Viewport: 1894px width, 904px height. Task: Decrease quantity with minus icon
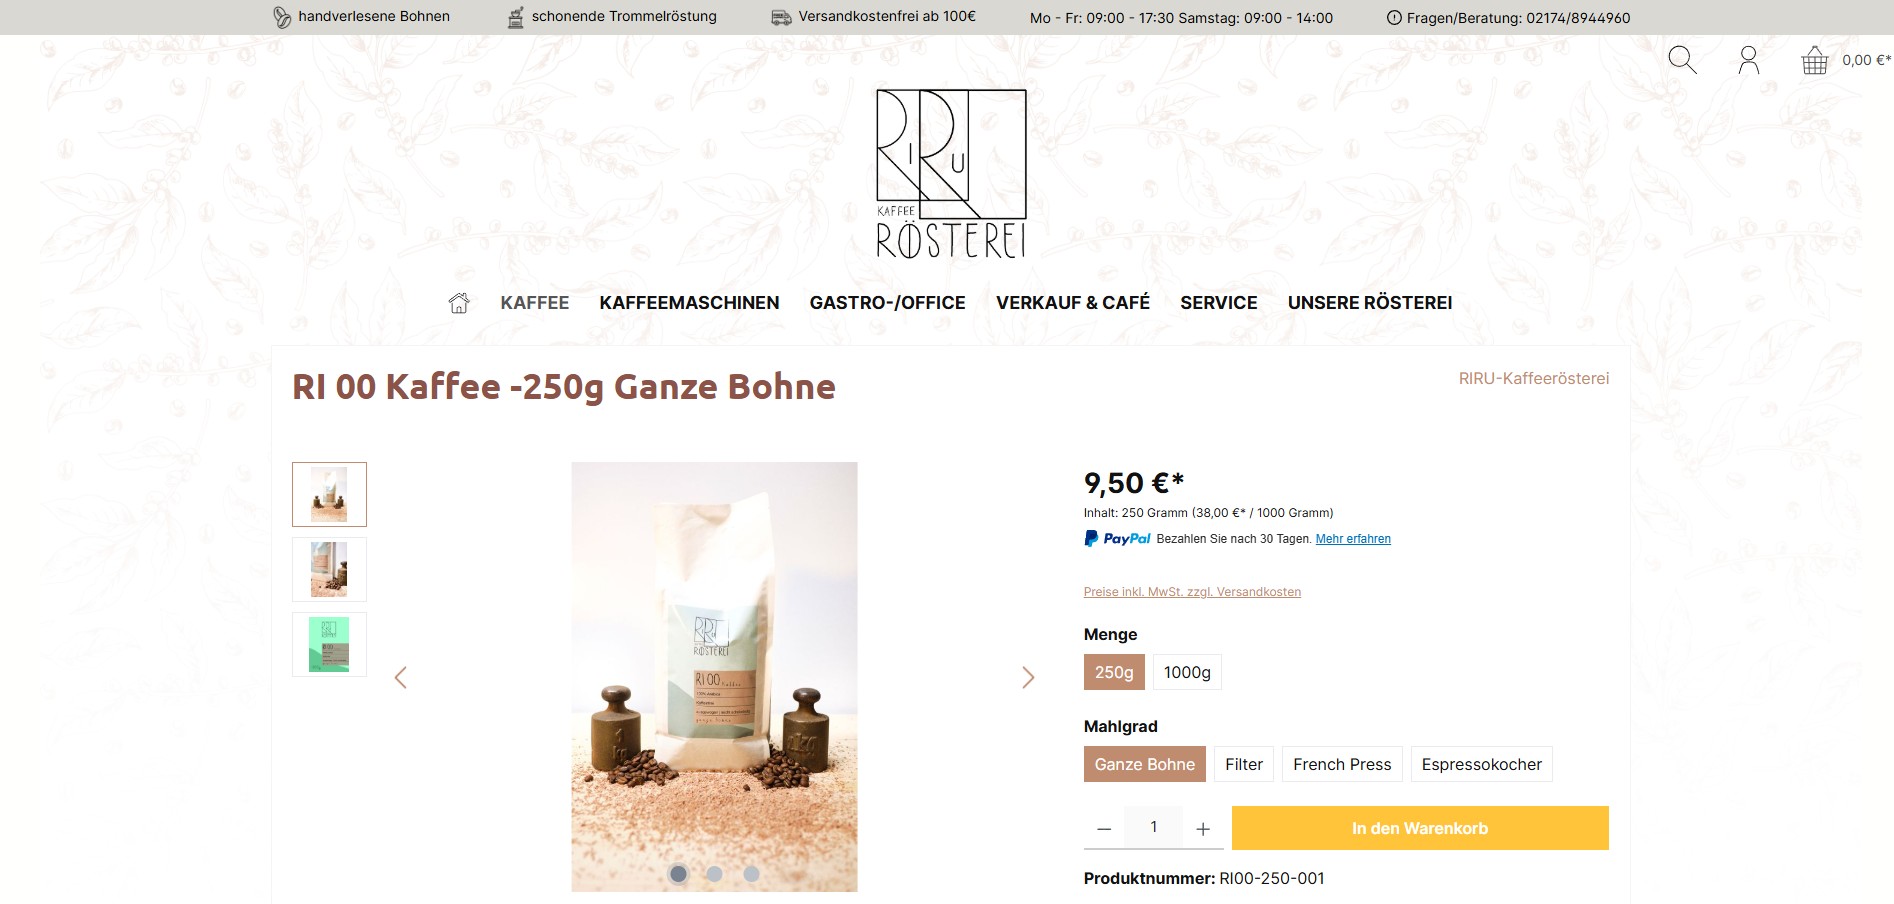point(1104,828)
